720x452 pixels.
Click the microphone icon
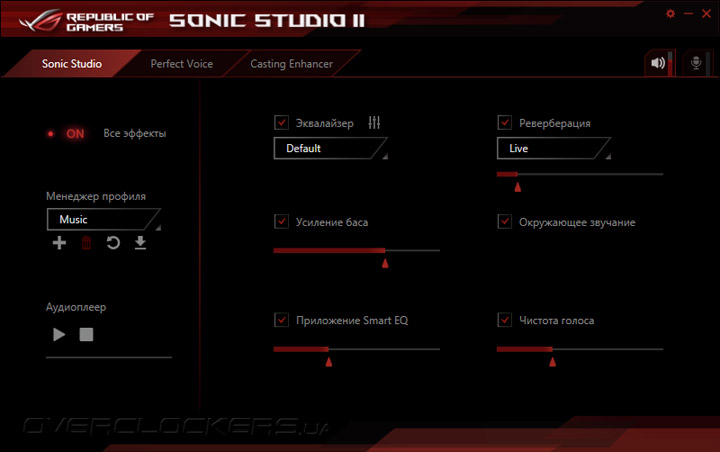coord(696,62)
